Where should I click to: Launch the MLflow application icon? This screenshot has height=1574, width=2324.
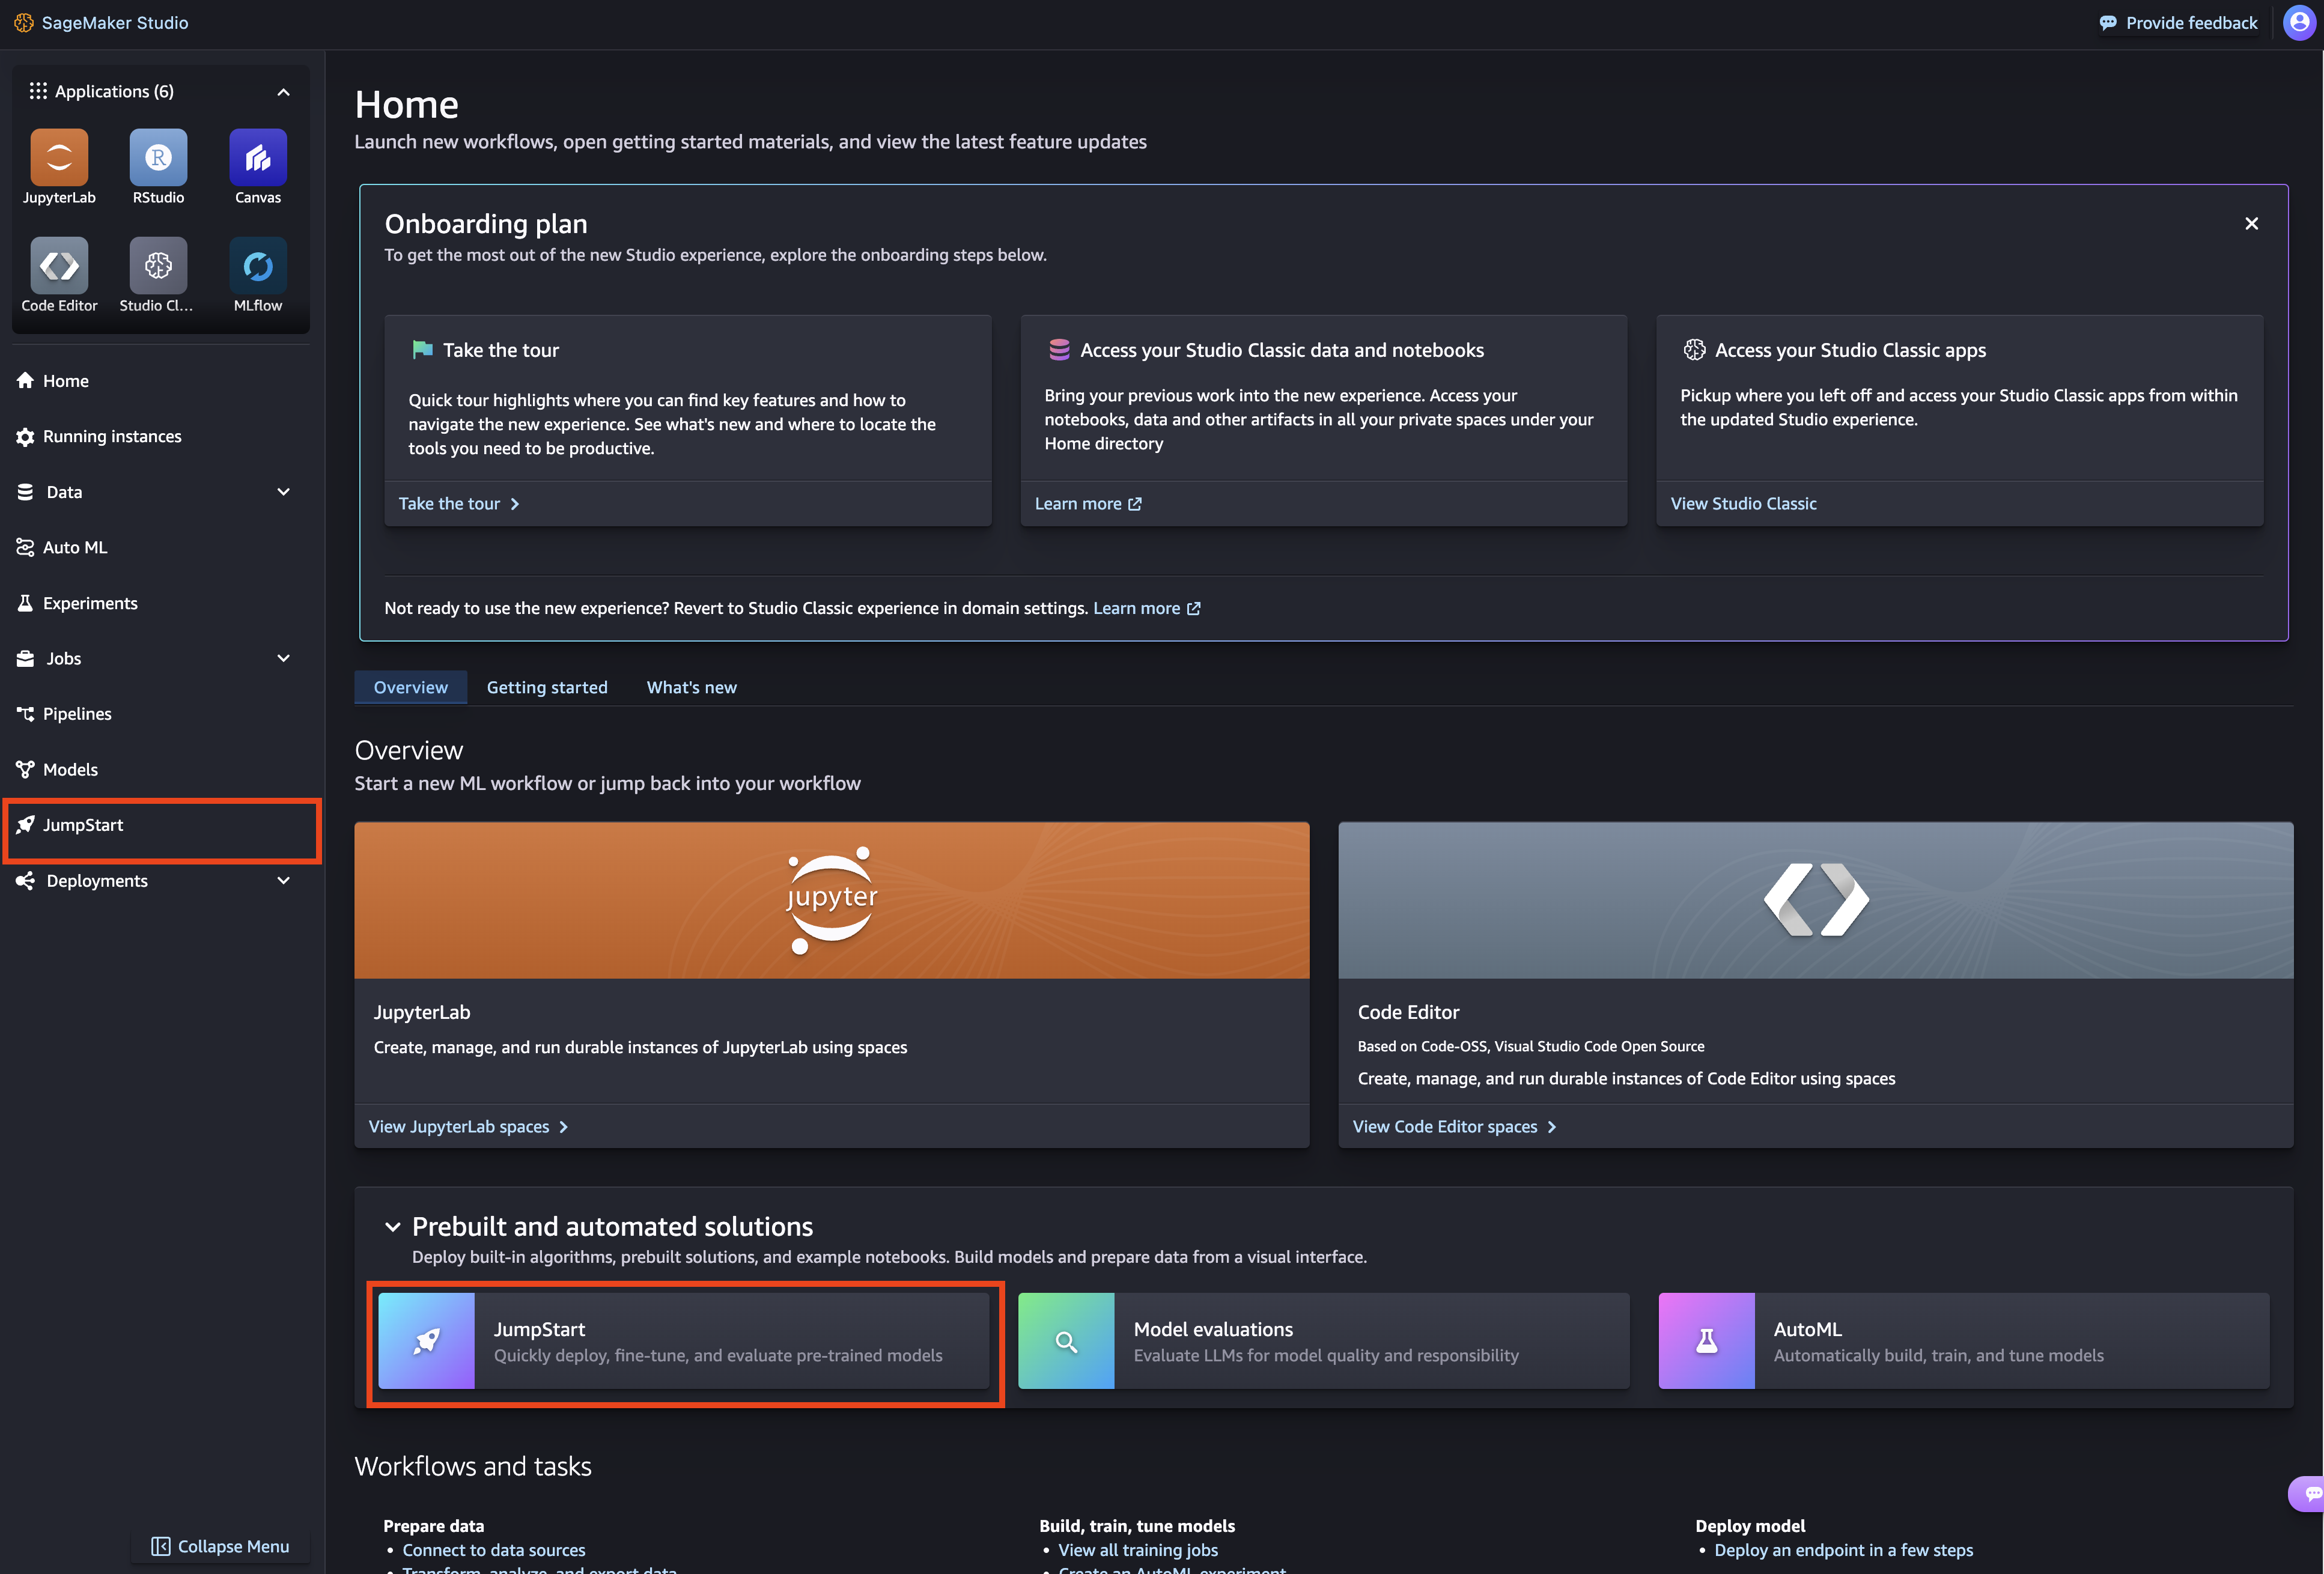click(258, 265)
